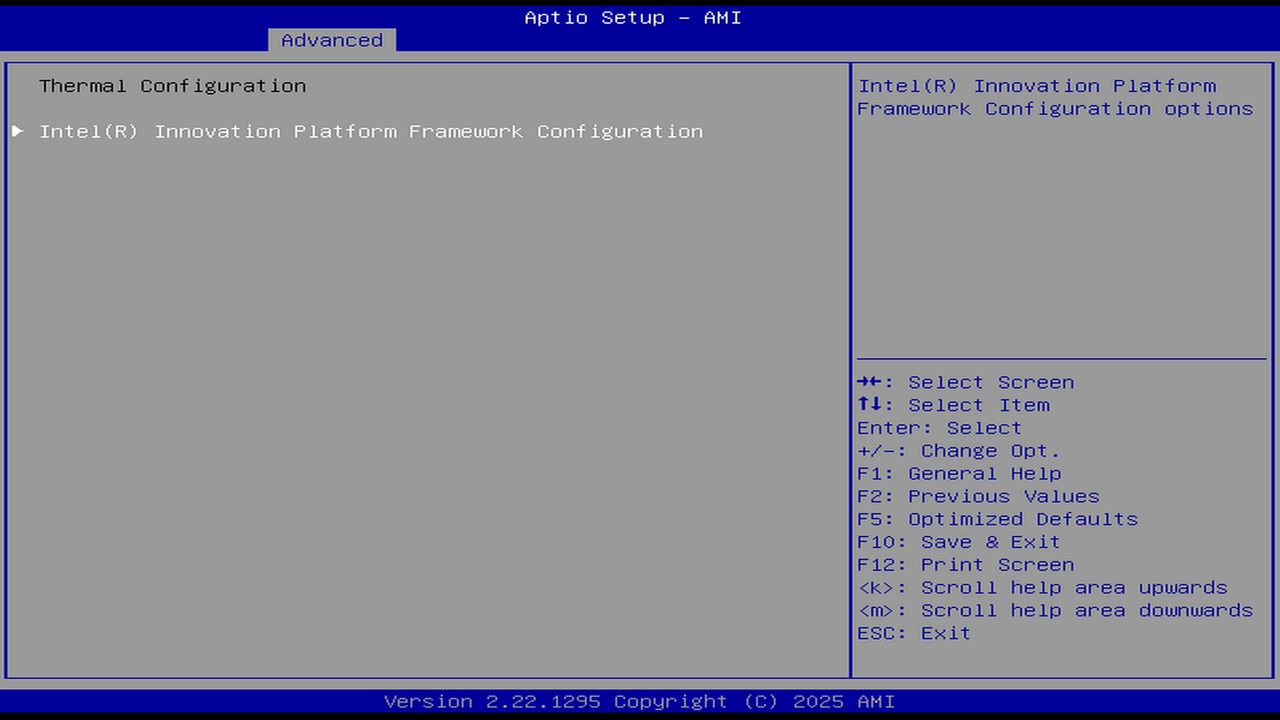Click the 'ESC: Exit' hint

click(x=914, y=633)
